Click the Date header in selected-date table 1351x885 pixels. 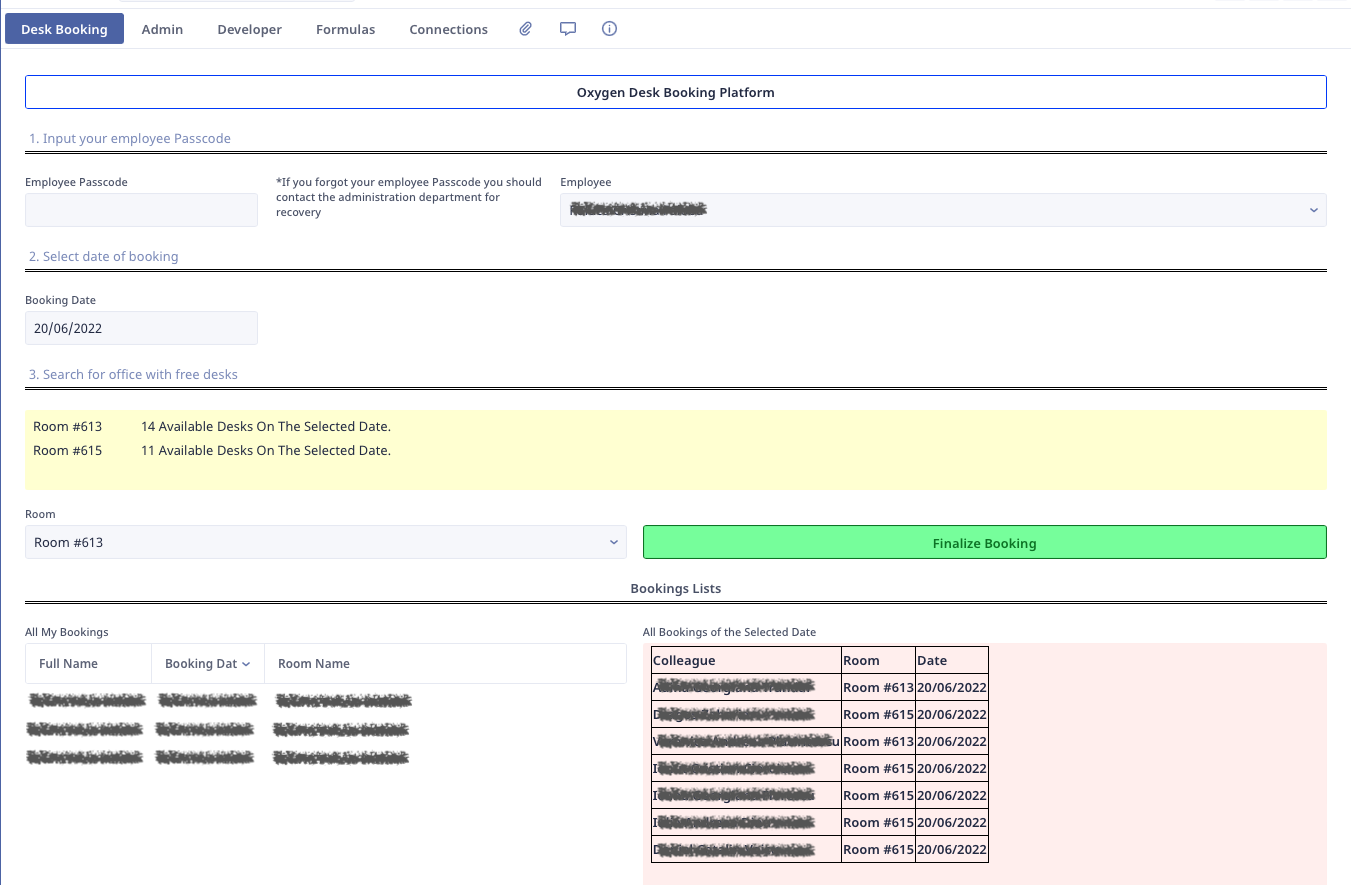[951, 660]
